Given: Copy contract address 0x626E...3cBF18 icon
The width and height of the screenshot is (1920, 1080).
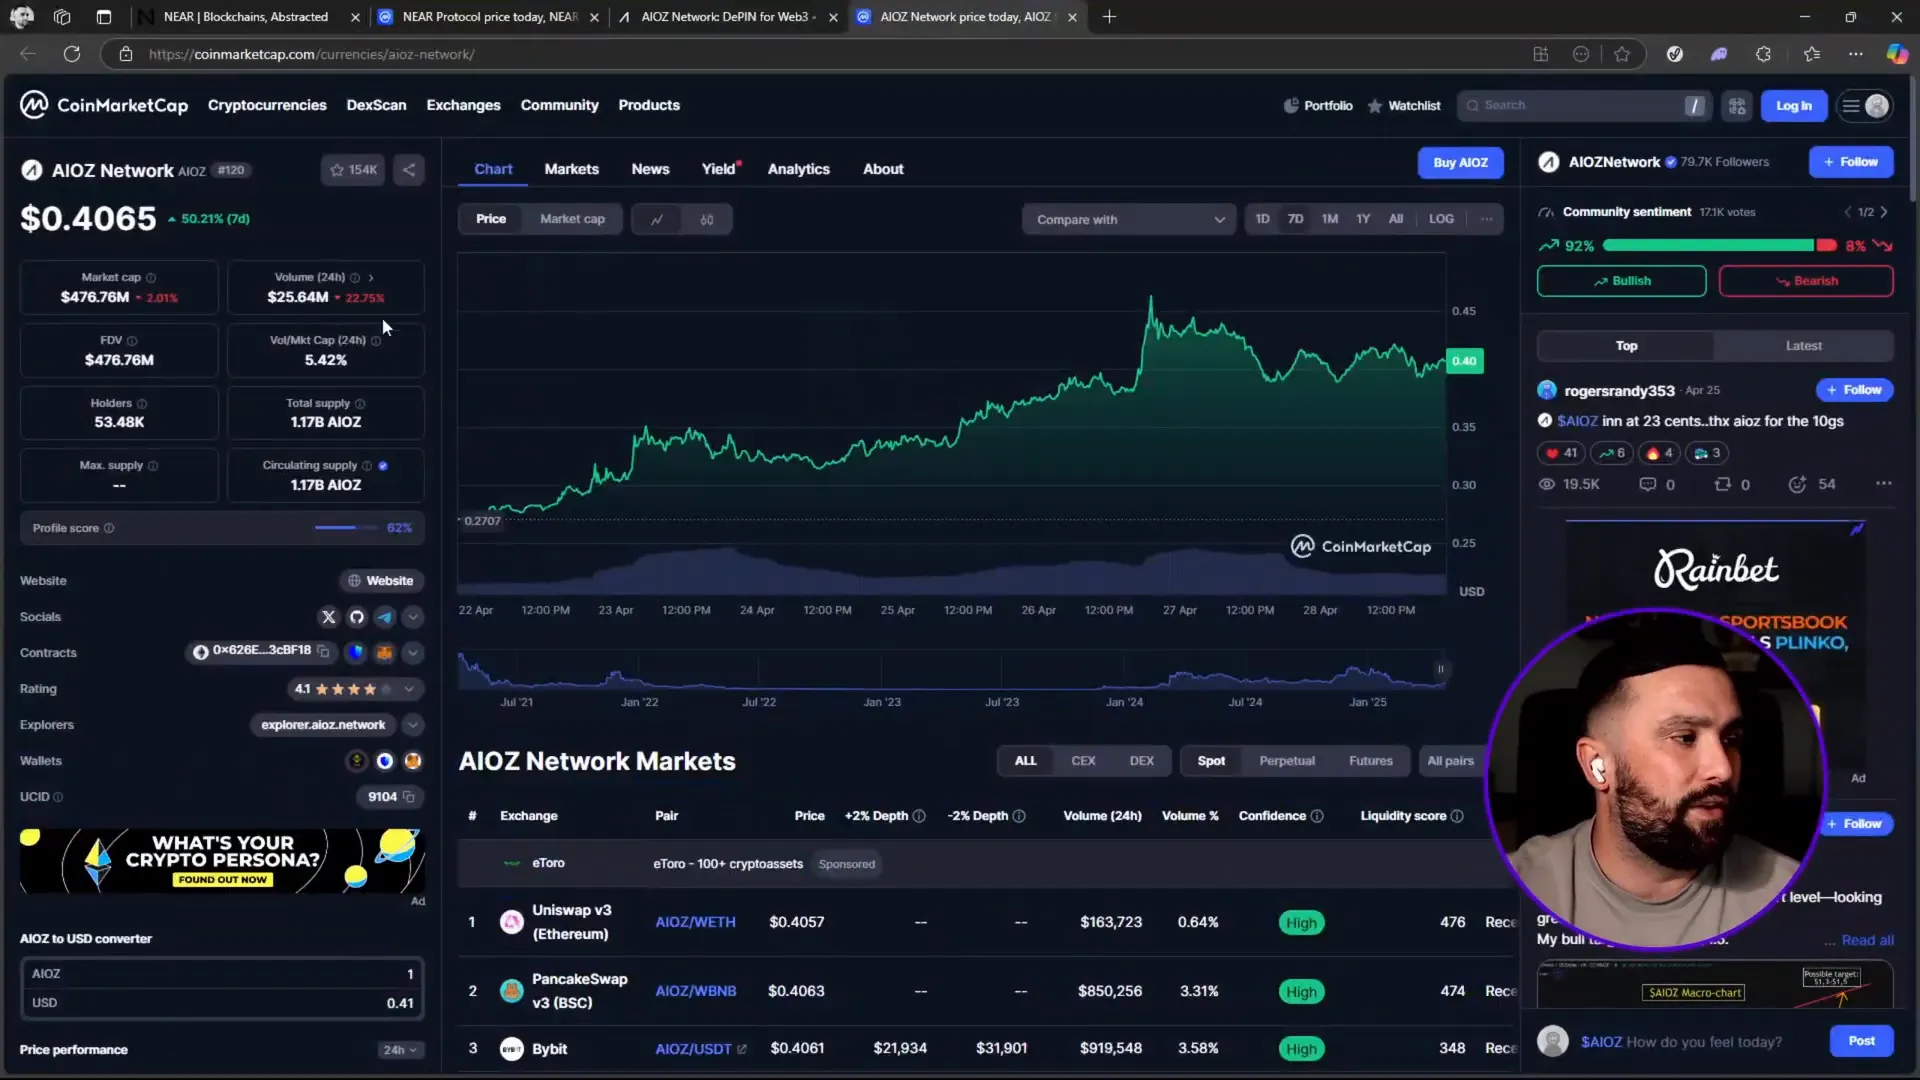Looking at the screenshot, I should (323, 651).
